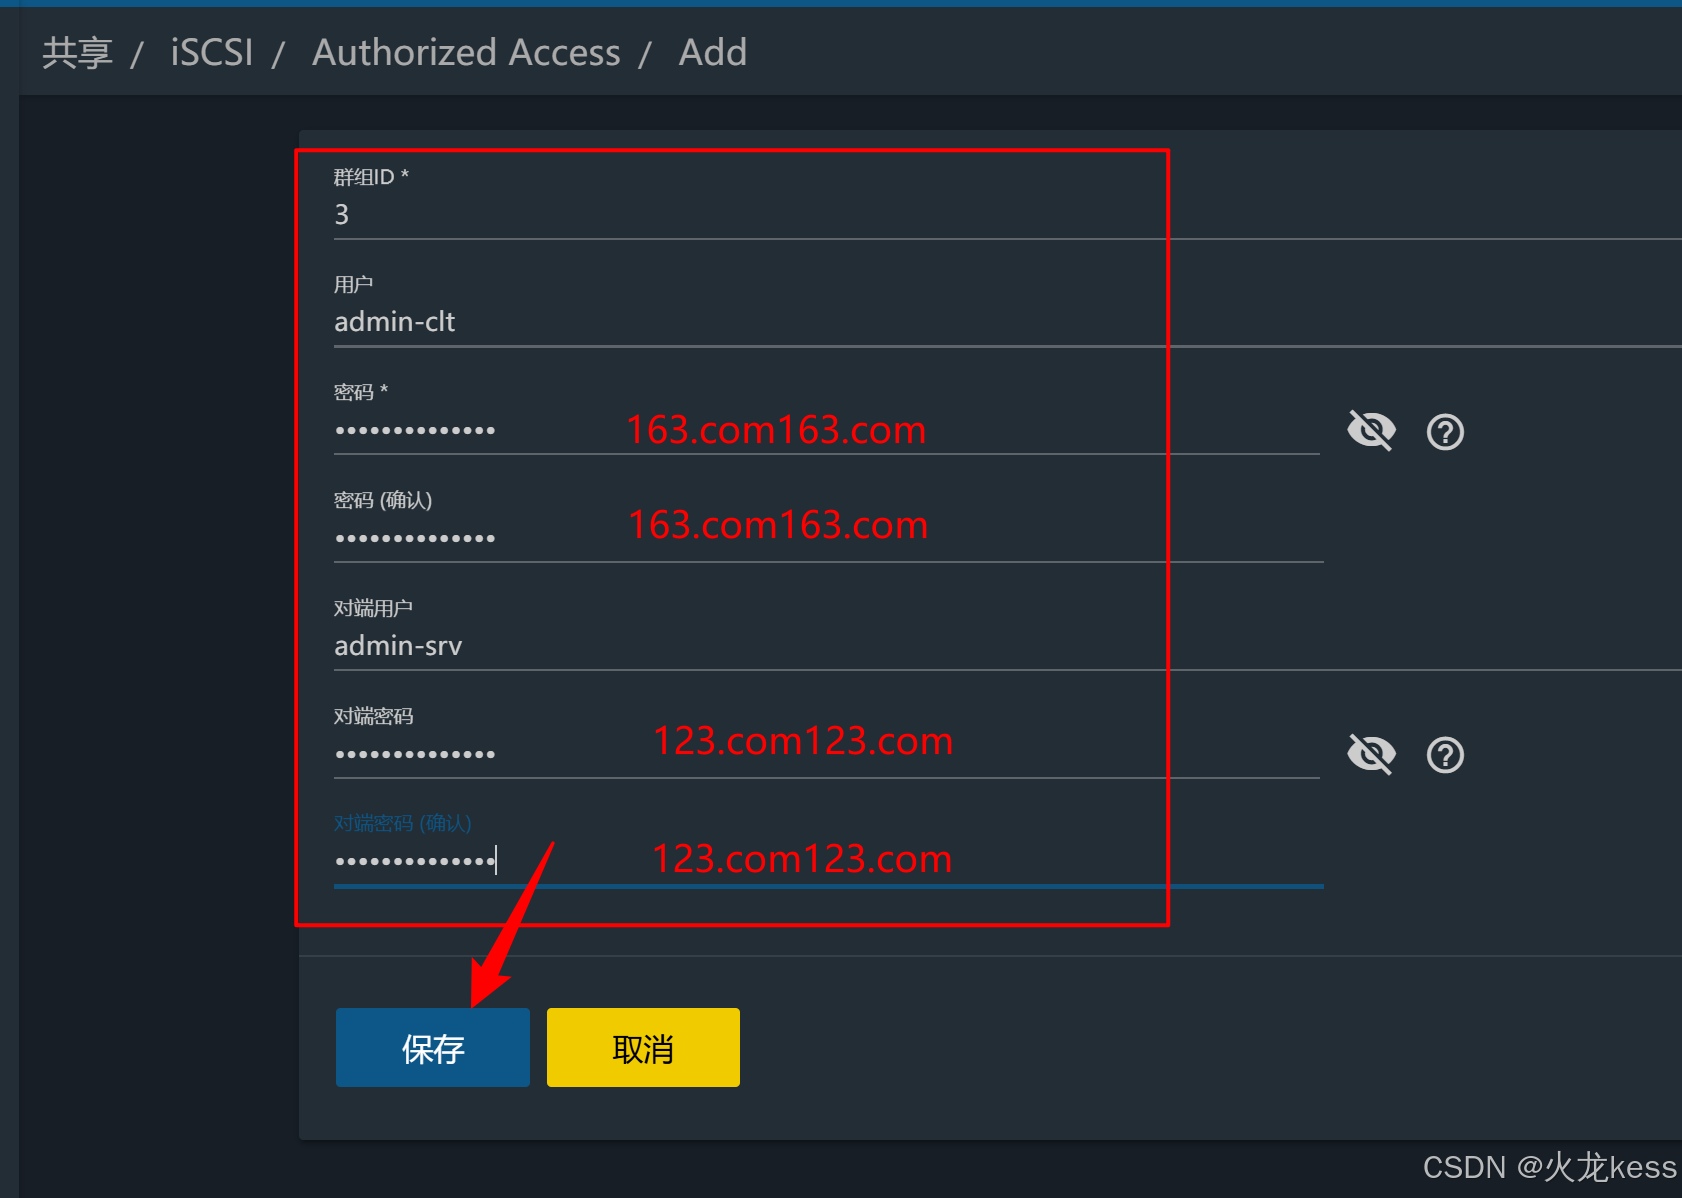The image size is (1682, 1198).
Task: Focus the 密码 password input
Action: point(827,430)
